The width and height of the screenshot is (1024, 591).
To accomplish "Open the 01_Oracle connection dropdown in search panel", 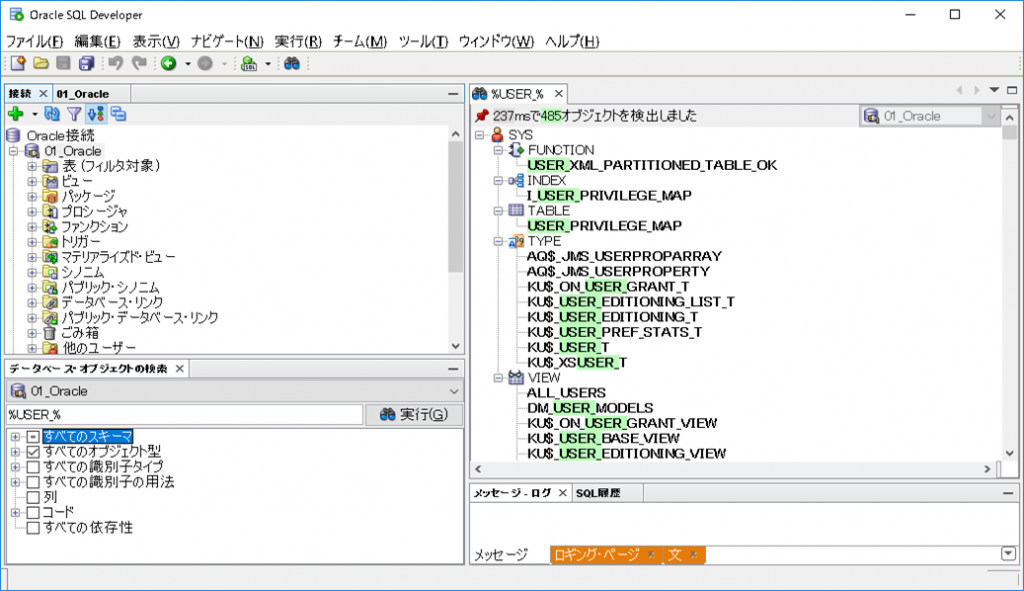I will tap(454, 391).
